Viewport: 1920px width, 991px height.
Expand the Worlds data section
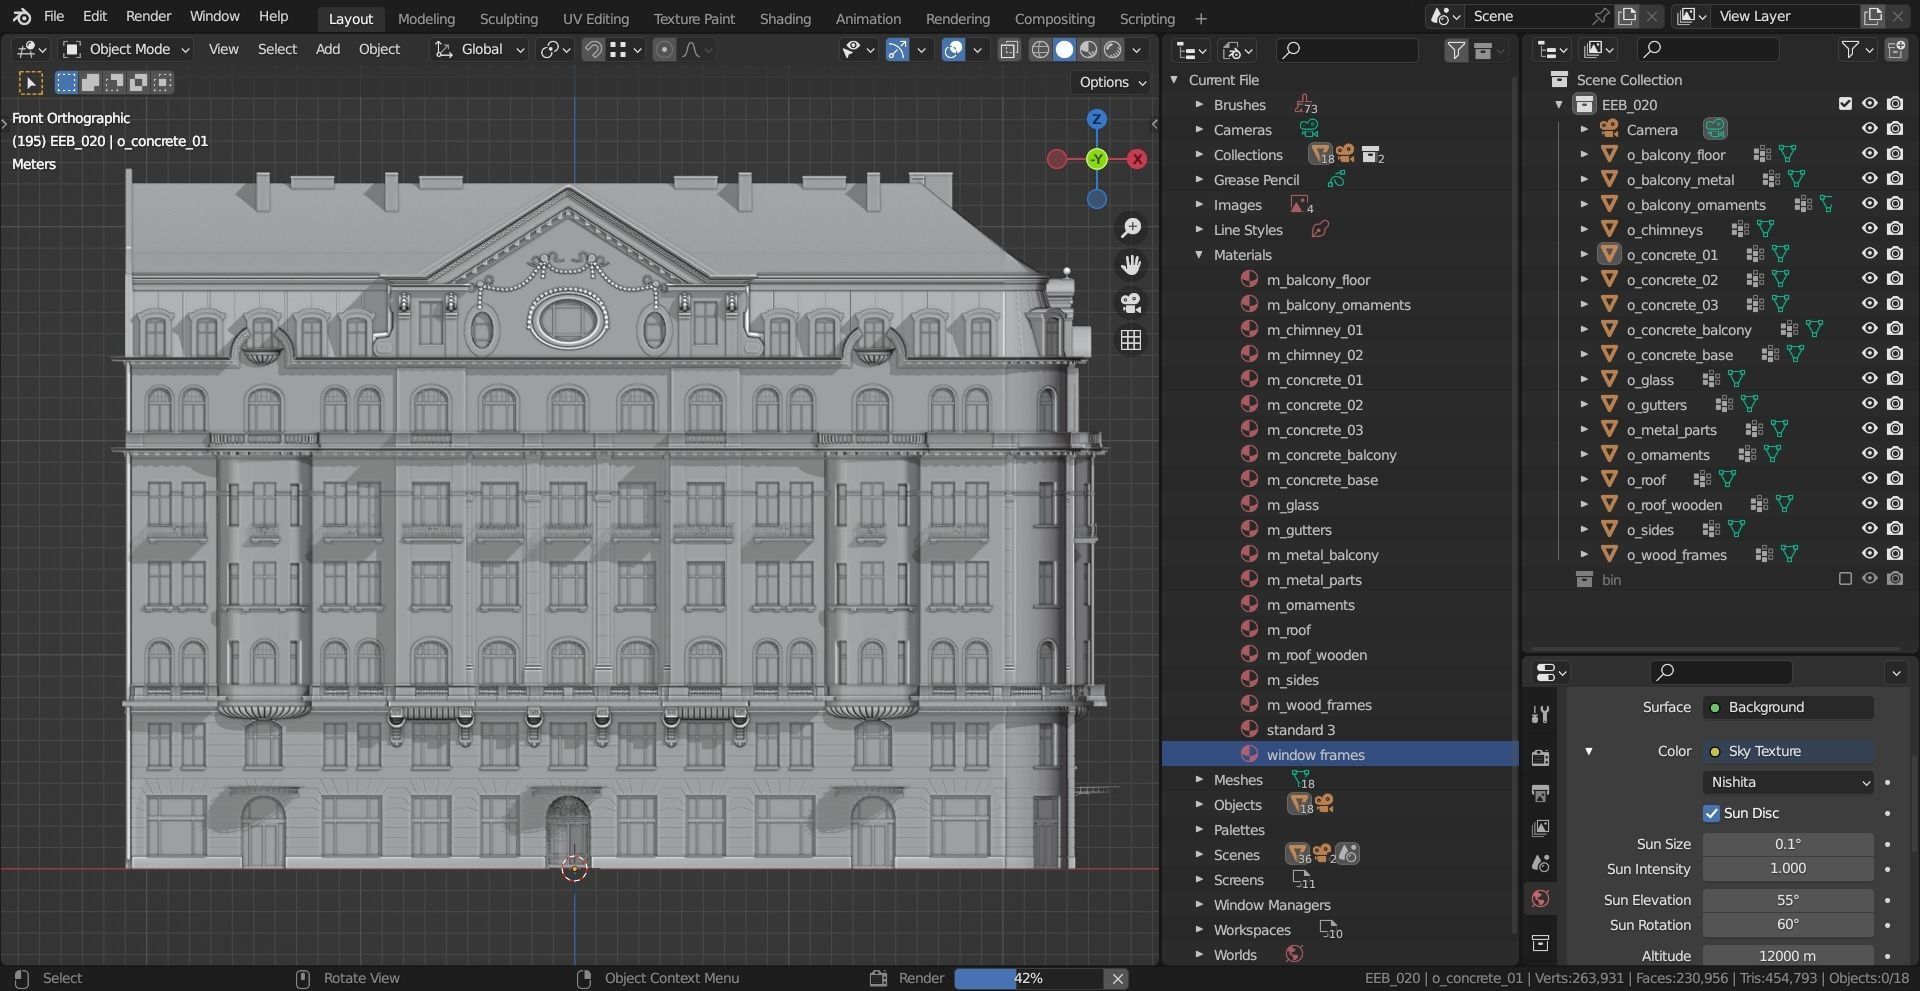pos(1199,955)
